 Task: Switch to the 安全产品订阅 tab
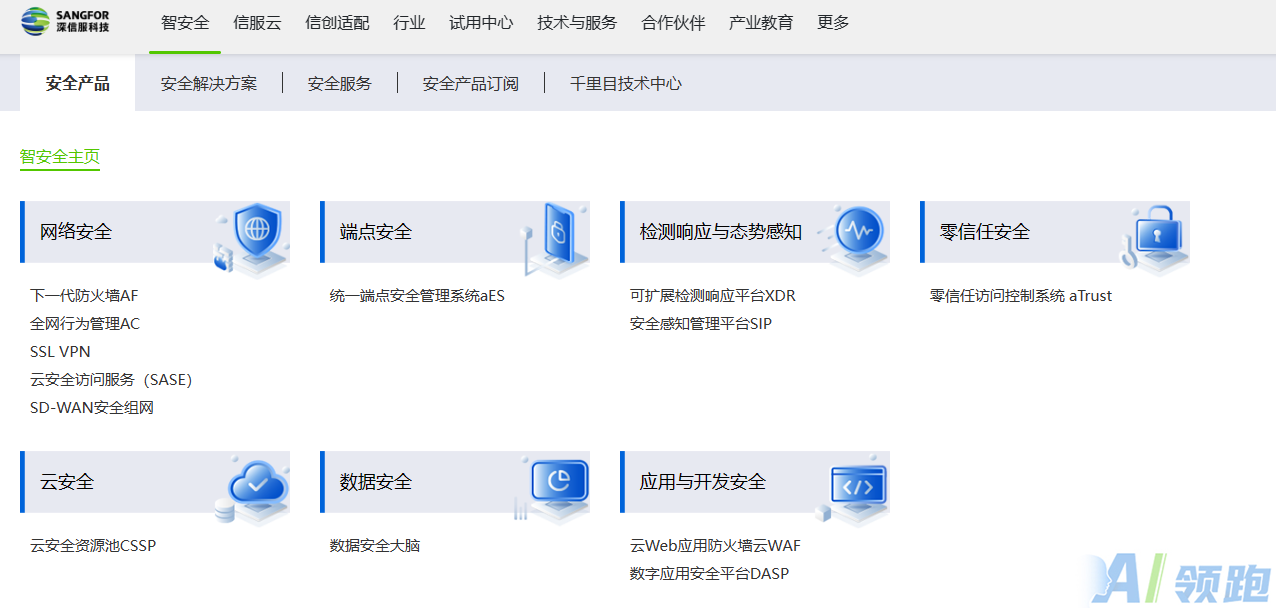click(471, 83)
